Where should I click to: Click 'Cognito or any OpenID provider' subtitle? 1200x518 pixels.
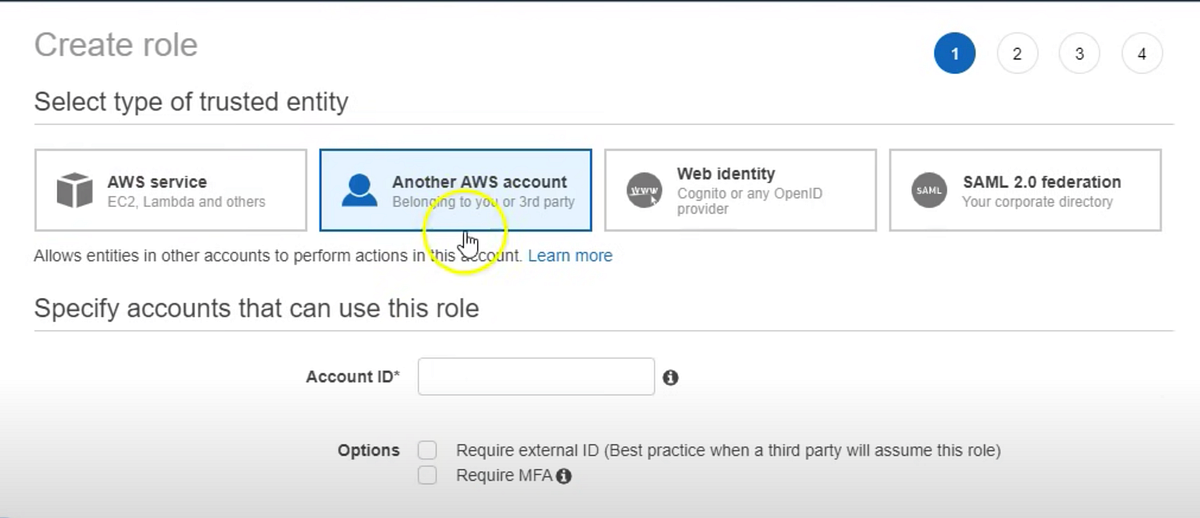coord(750,201)
